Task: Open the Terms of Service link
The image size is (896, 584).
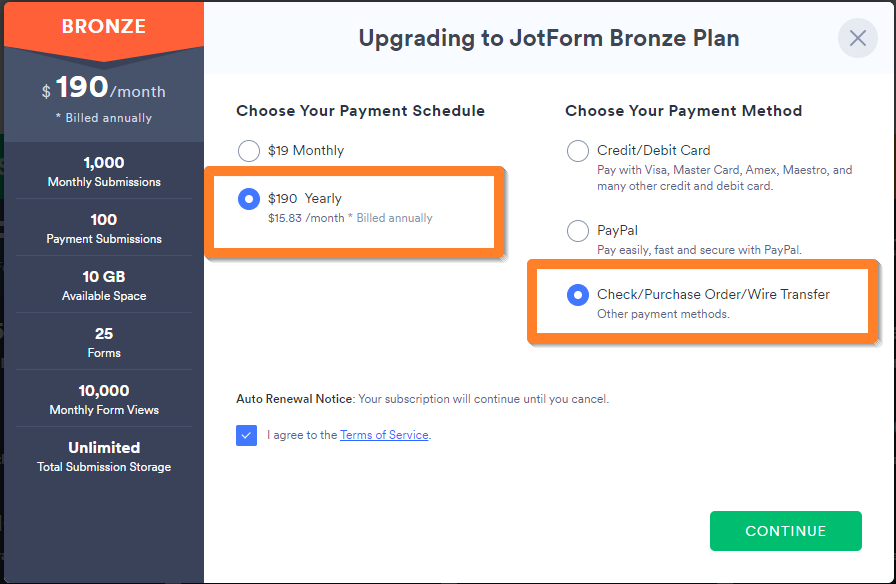Action: [x=384, y=435]
